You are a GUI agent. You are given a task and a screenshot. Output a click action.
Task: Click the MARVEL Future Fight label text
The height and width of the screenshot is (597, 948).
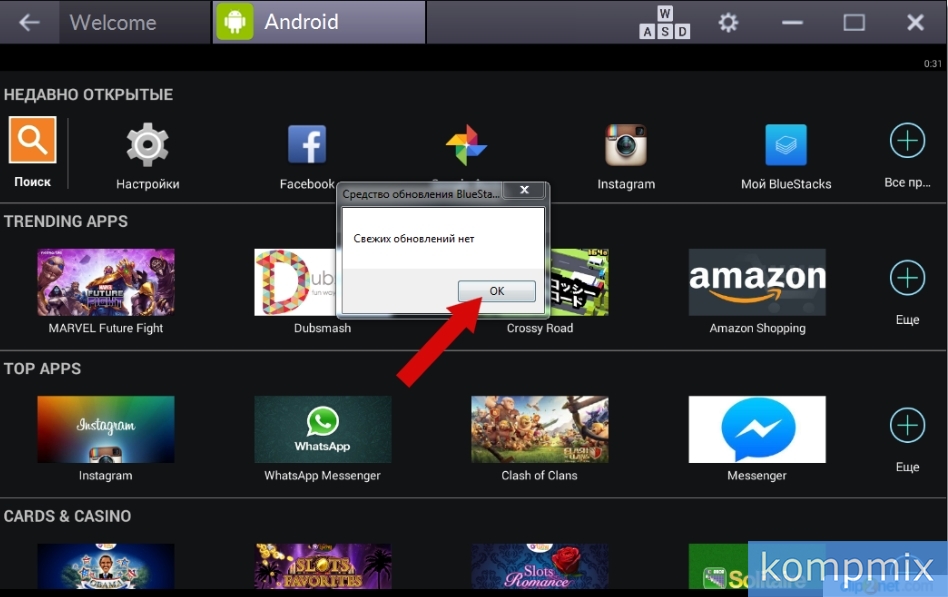pos(106,328)
